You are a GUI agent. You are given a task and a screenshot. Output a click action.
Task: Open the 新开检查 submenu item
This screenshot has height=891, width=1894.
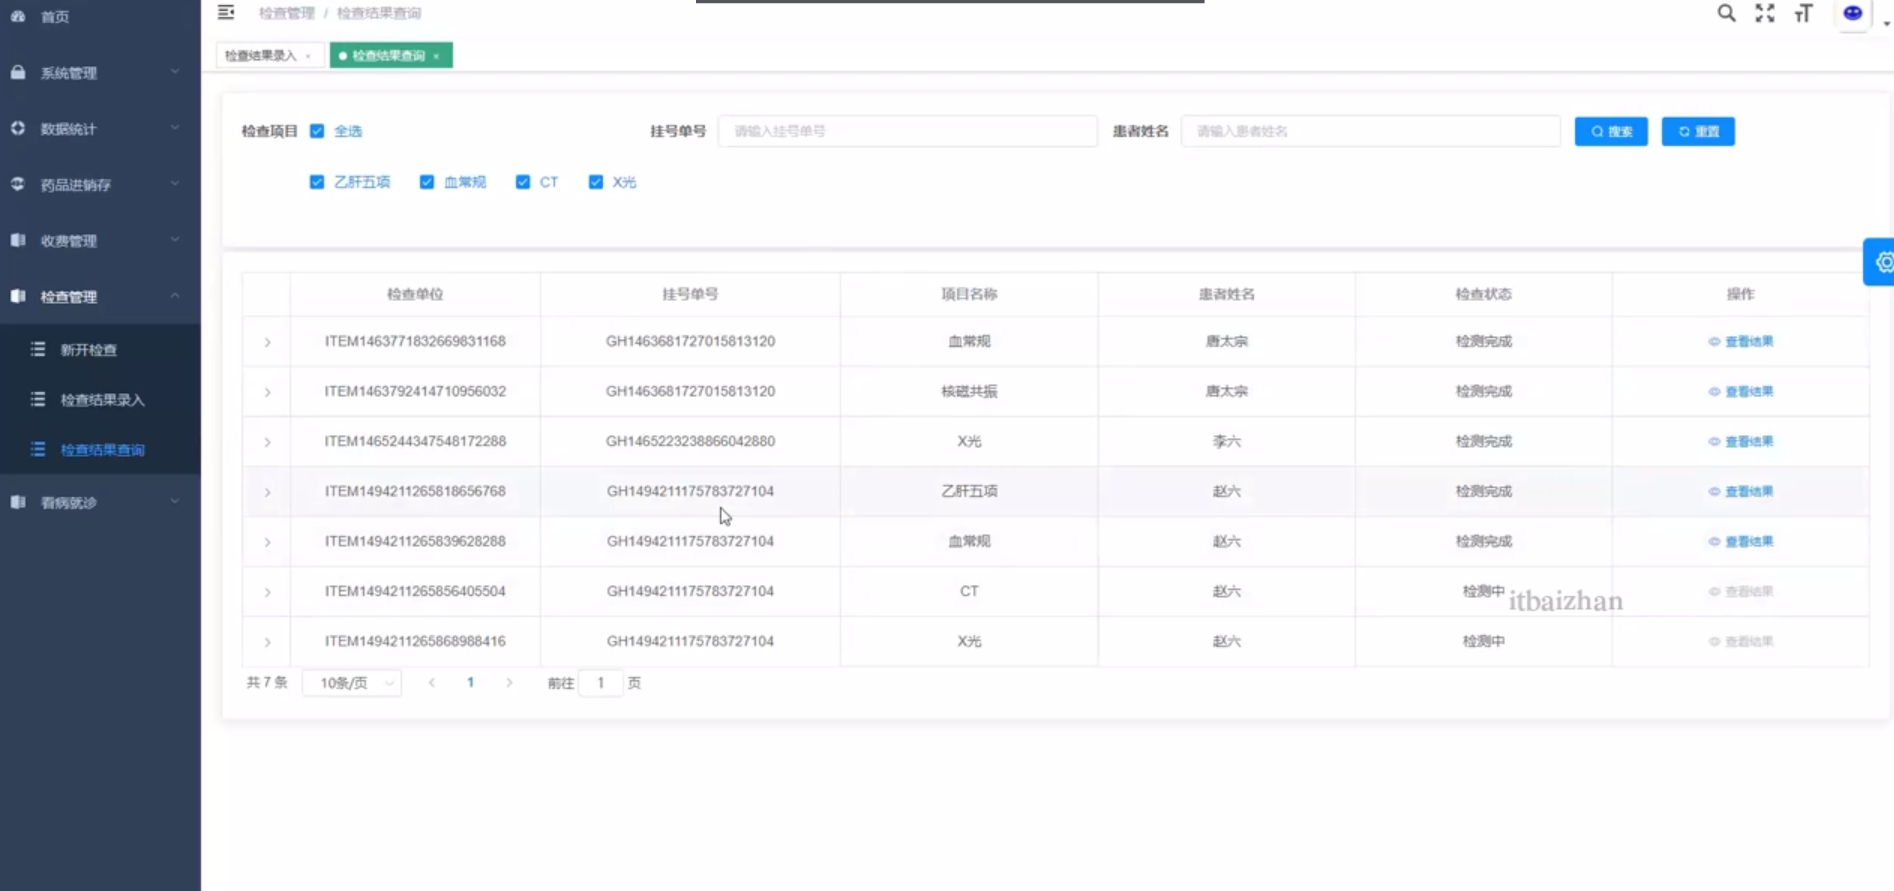(x=100, y=349)
